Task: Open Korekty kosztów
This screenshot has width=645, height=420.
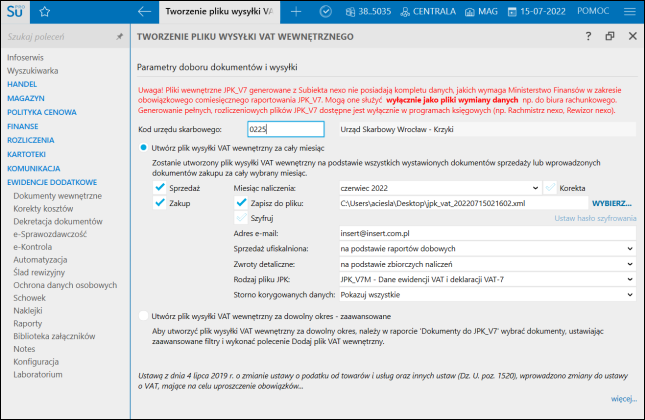Action: (43, 209)
